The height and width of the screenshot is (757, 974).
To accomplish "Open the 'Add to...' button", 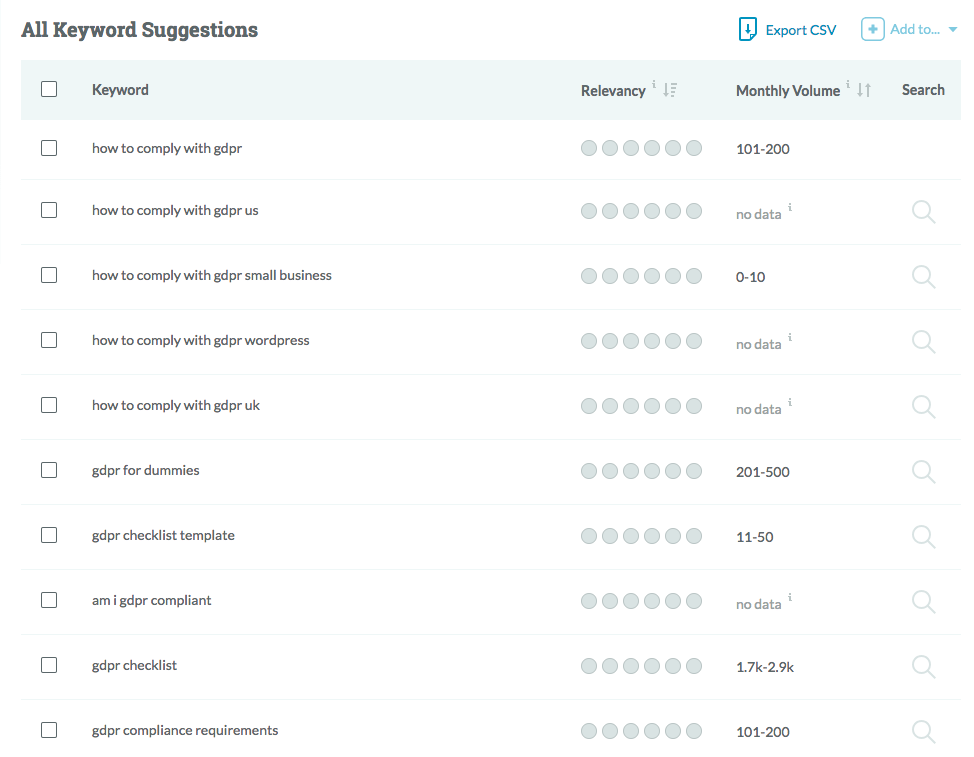I will pos(909,29).
